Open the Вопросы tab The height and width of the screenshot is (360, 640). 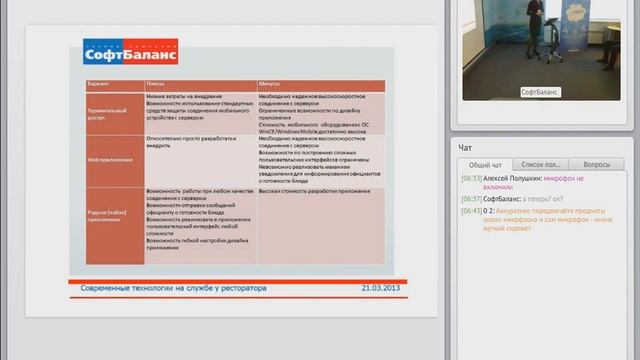[596, 164]
